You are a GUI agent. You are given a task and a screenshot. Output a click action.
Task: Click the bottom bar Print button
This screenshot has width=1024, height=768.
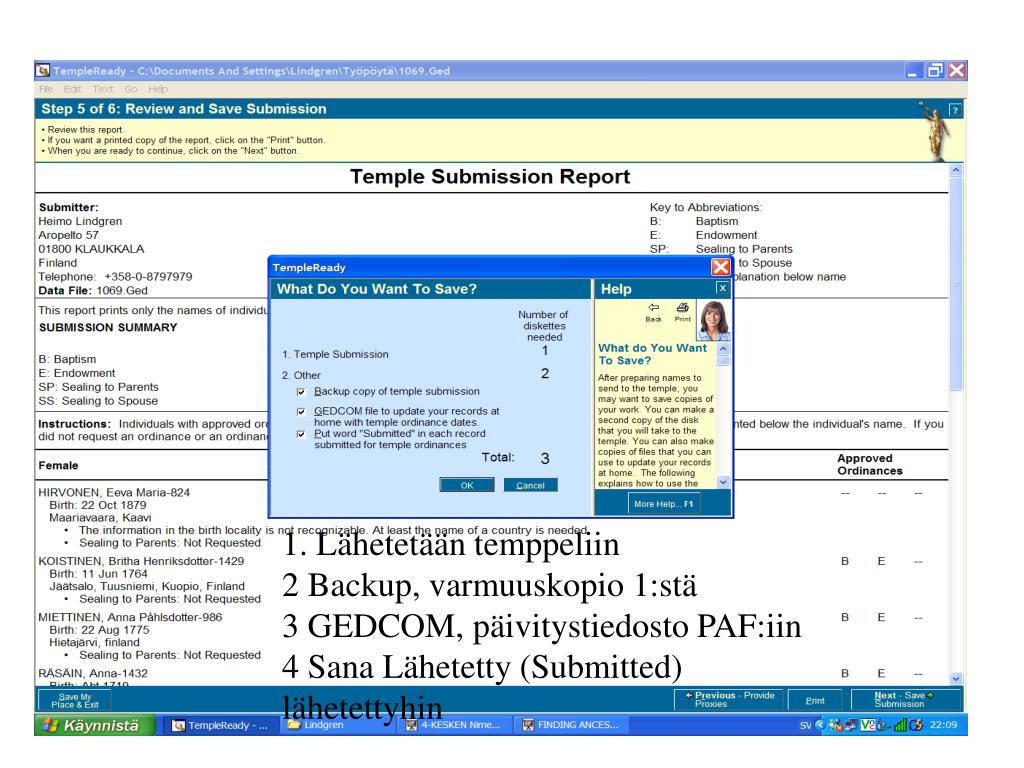tap(815, 700)
